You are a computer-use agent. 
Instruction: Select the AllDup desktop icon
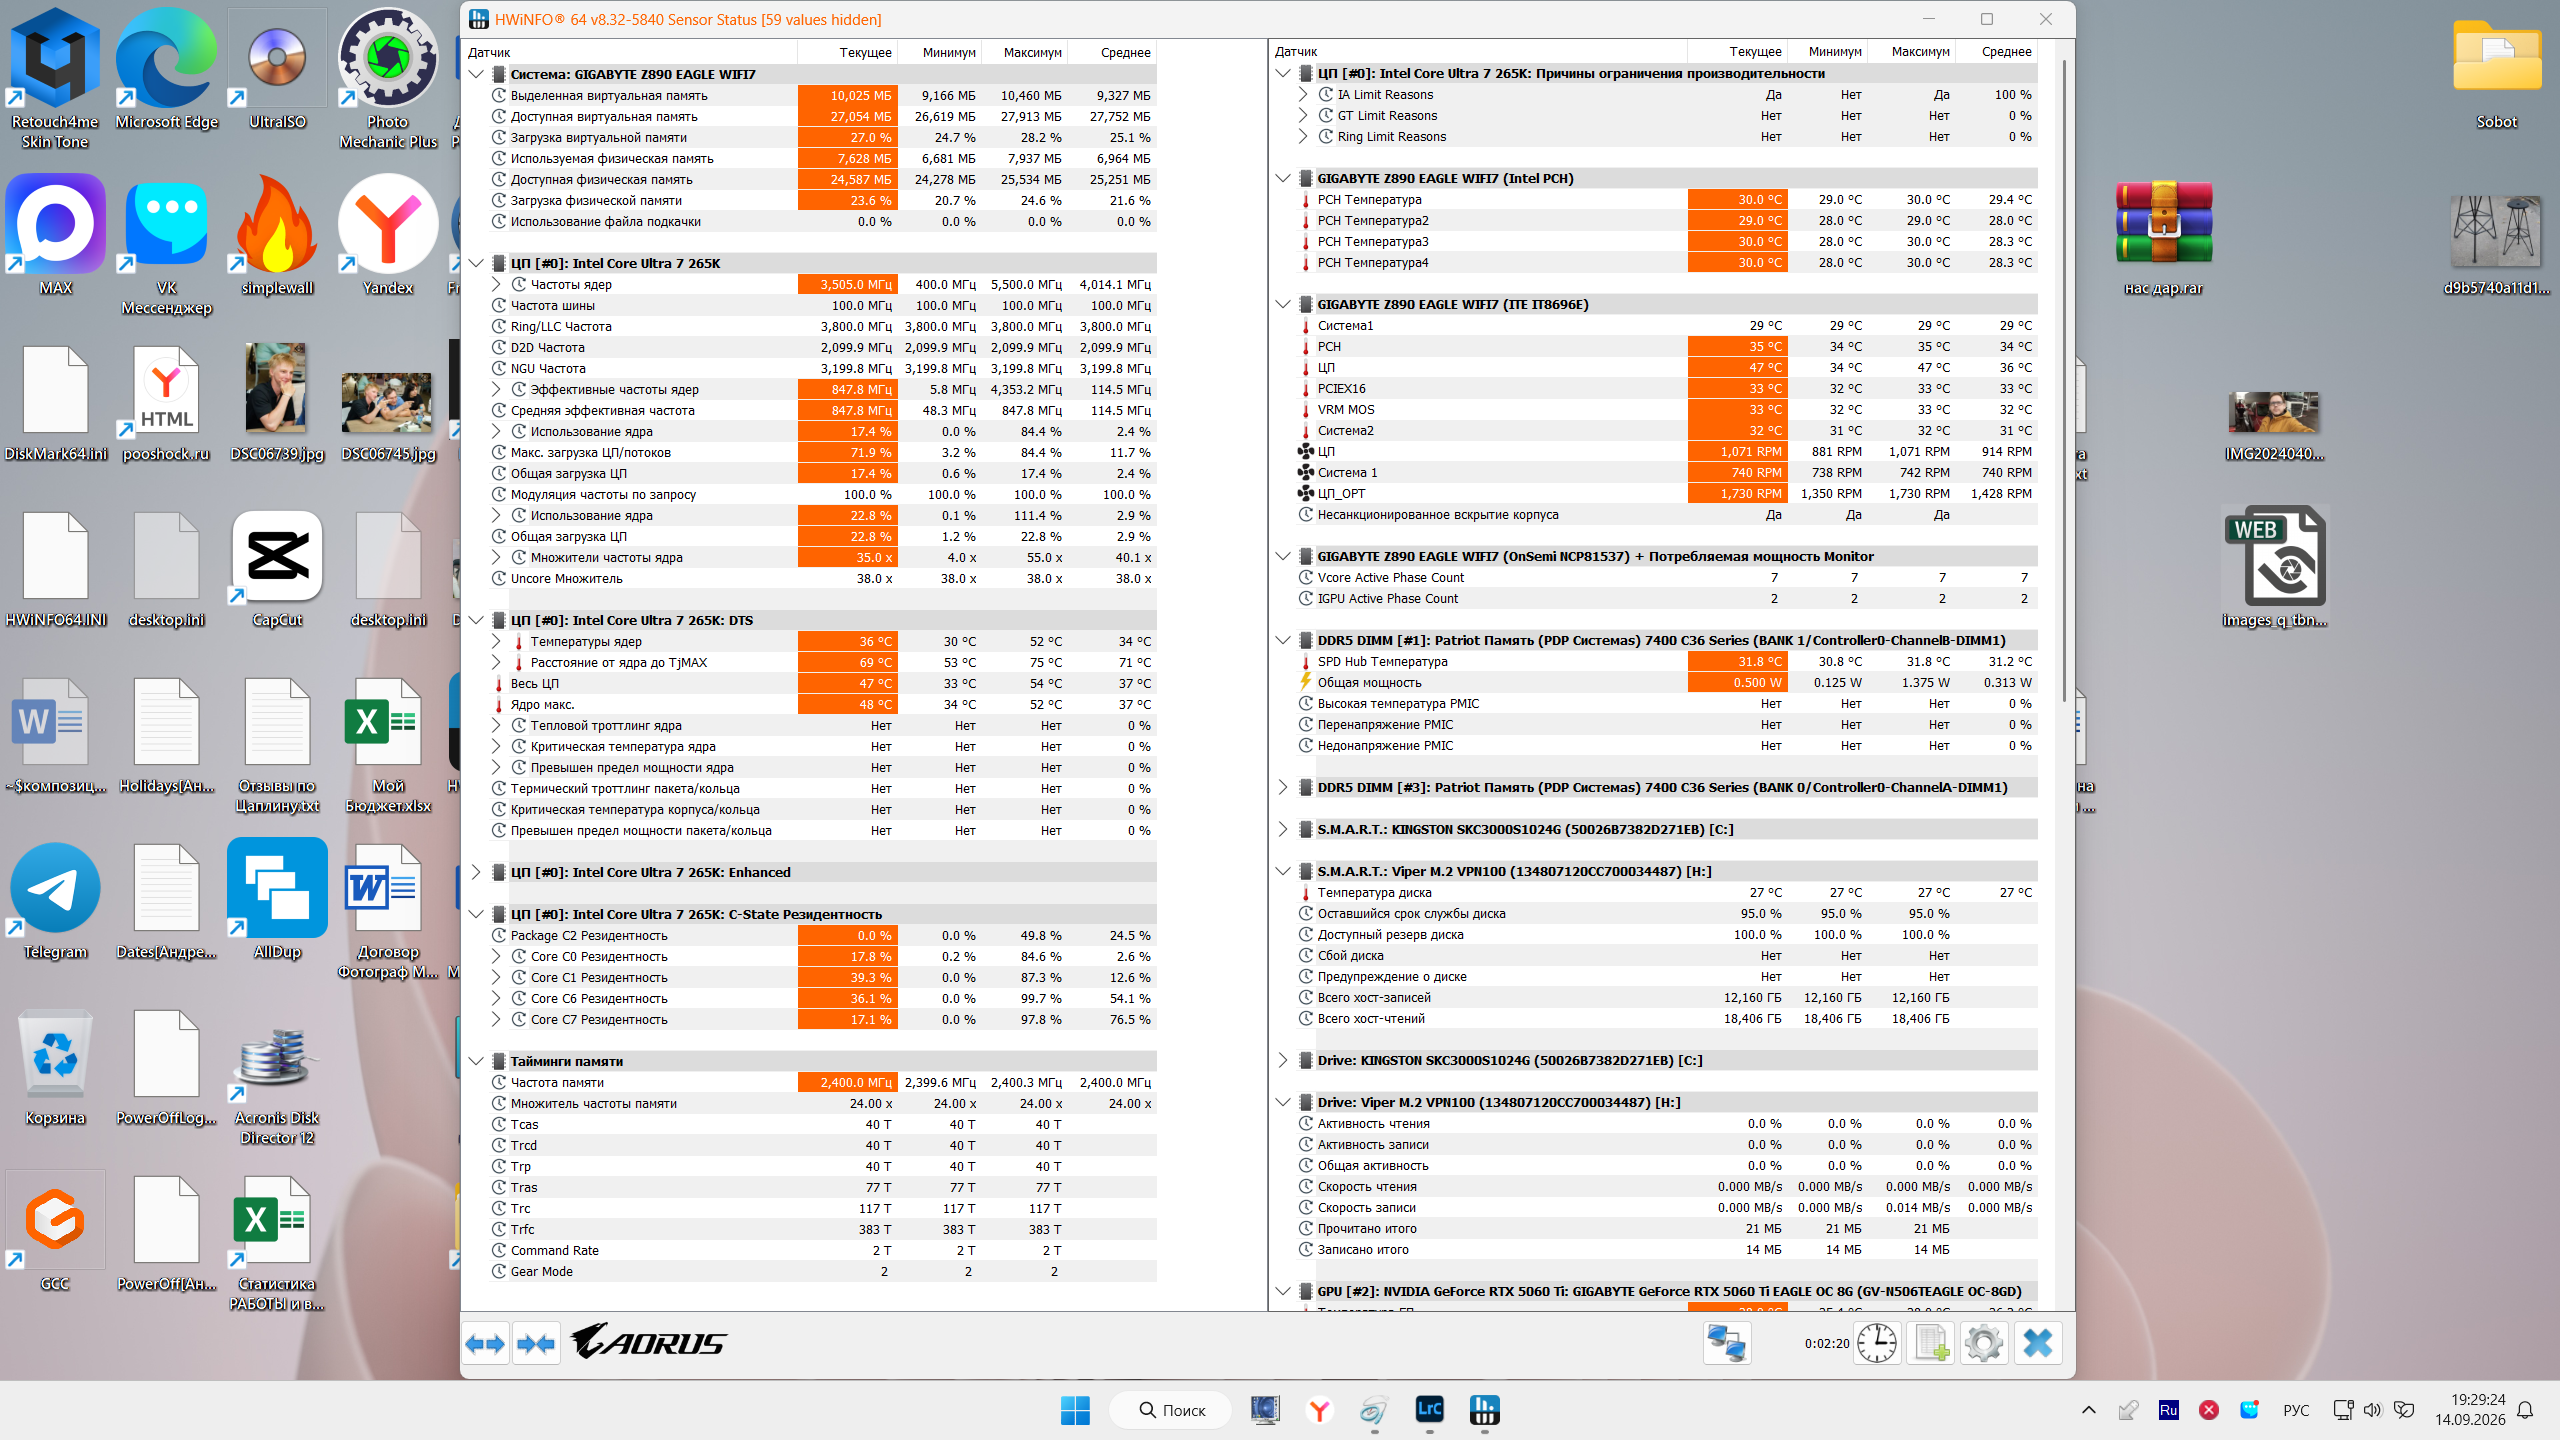pyautogui.click(x=277, y=899)
